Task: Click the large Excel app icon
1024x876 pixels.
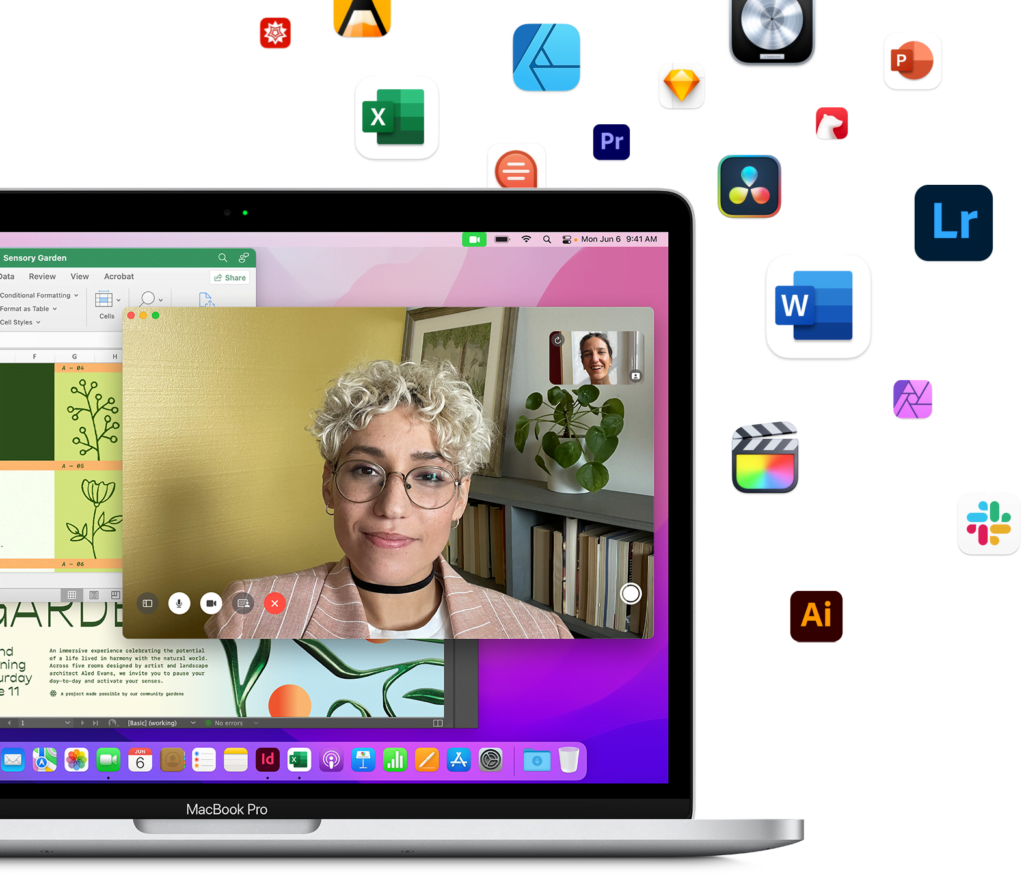Action: point(396,118)
